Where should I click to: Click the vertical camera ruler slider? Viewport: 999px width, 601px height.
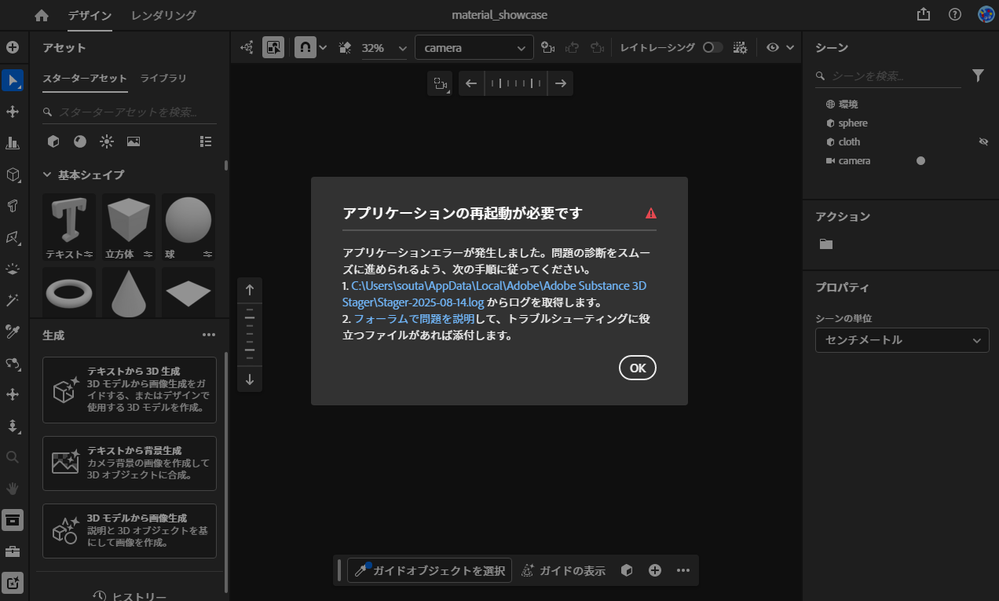coord(250,335)
